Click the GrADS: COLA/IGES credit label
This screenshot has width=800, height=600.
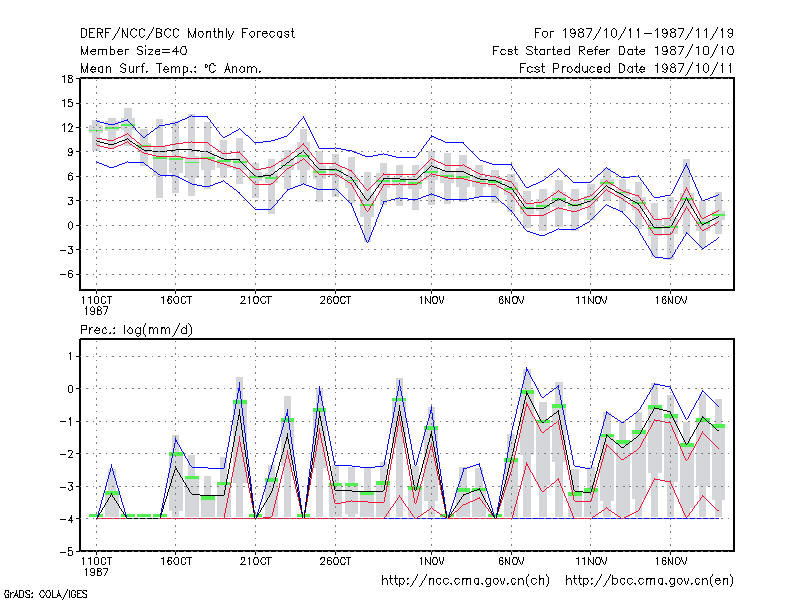45,594
